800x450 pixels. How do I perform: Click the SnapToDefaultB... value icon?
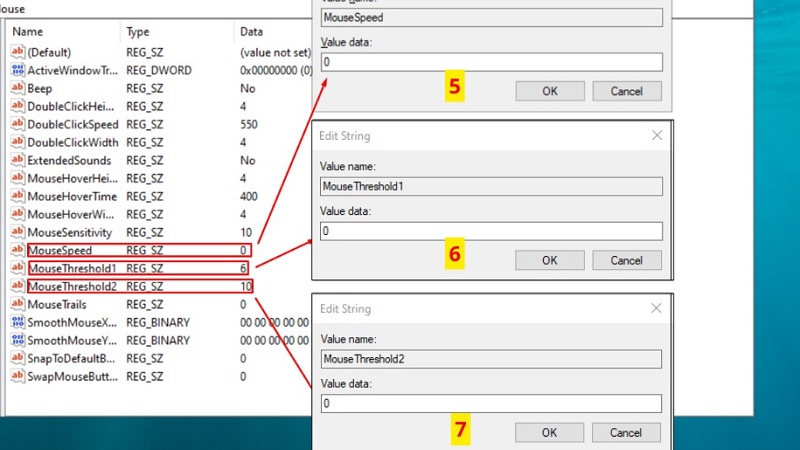pyautogui.click(x=17, y=358)
